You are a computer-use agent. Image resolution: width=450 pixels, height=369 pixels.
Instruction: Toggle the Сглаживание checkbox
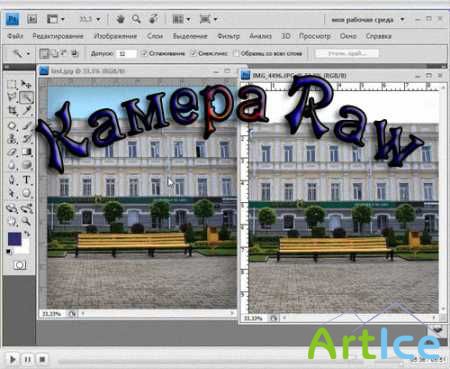point(144,53)
